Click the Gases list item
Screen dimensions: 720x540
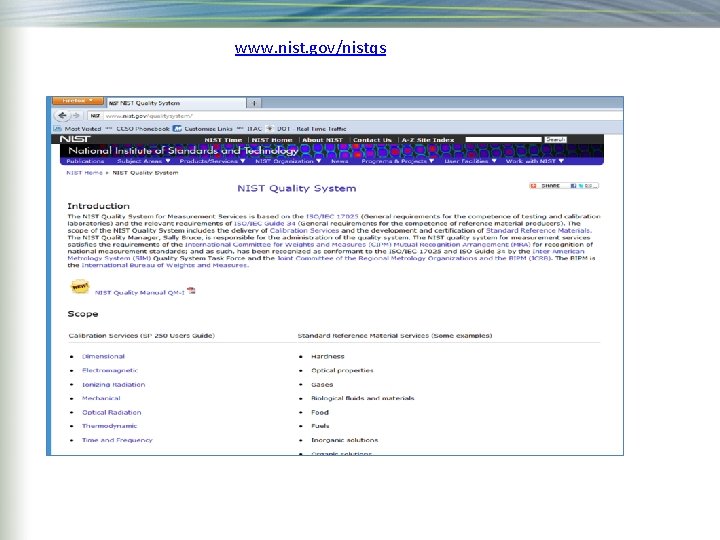pos(322,385)
